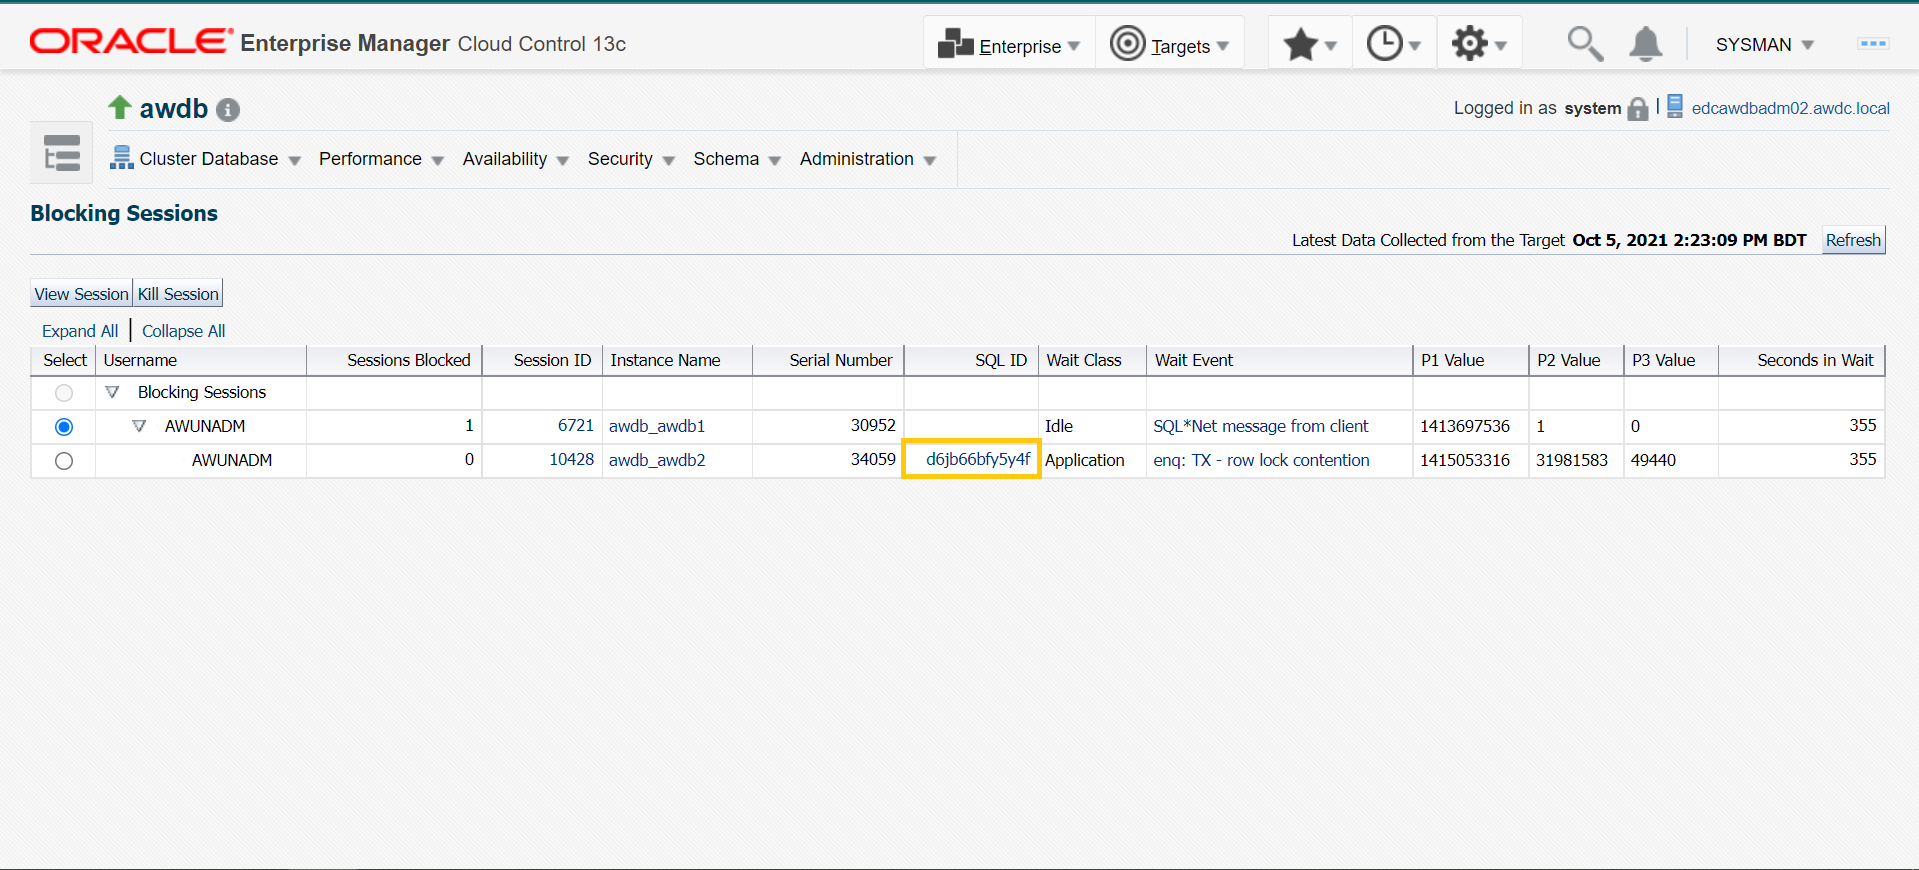
Task: Click the three-dot accessibility icon in header
Action: pyautogui.click(x=1873, y=44)
